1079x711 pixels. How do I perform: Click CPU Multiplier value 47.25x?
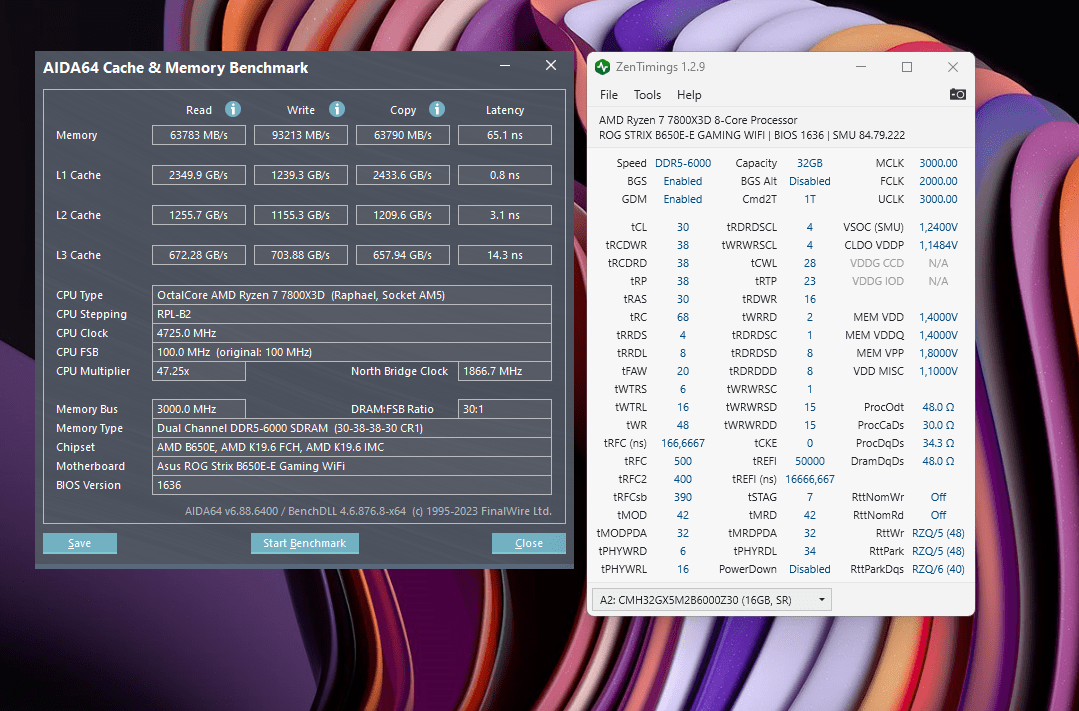click(199, 371)
